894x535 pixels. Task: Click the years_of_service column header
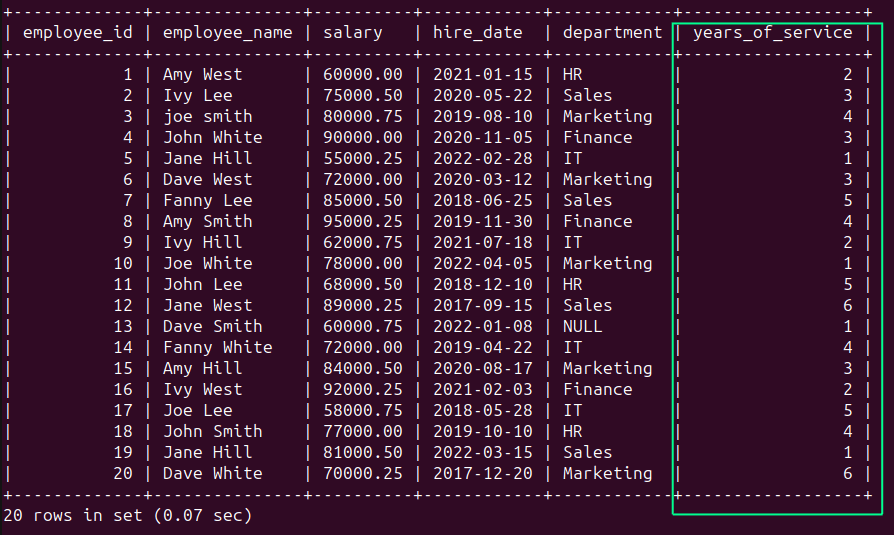pos(773,32)
